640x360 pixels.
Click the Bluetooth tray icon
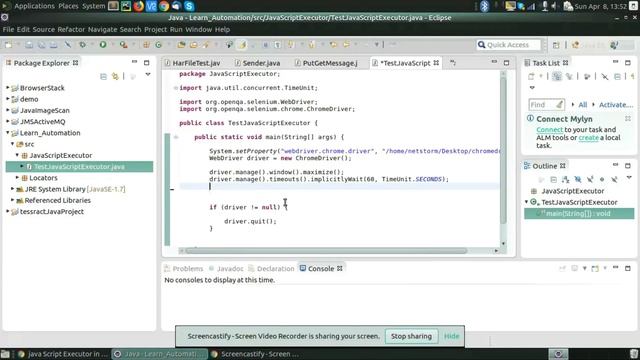pyautogui.click(x=484, y=6)
